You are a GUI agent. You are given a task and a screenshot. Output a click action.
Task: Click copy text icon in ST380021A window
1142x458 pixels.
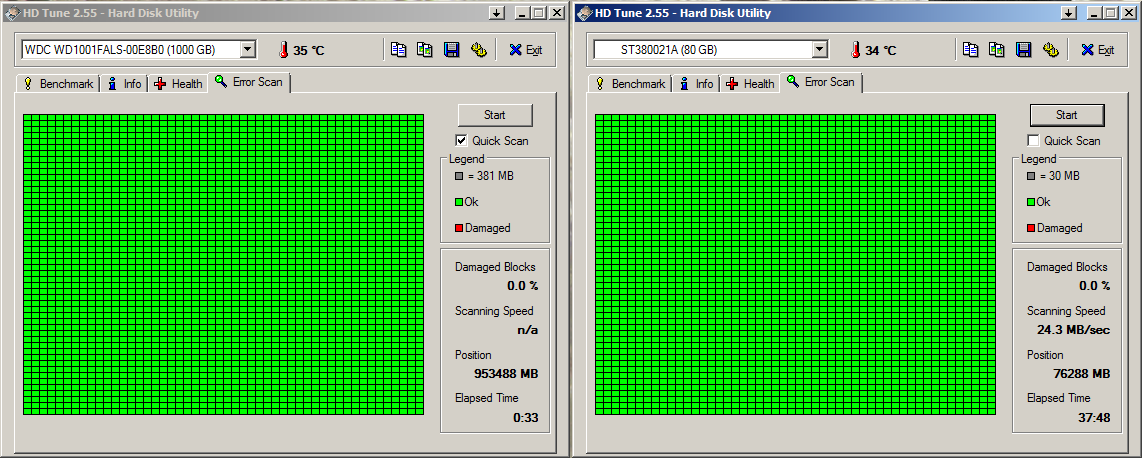970,50
